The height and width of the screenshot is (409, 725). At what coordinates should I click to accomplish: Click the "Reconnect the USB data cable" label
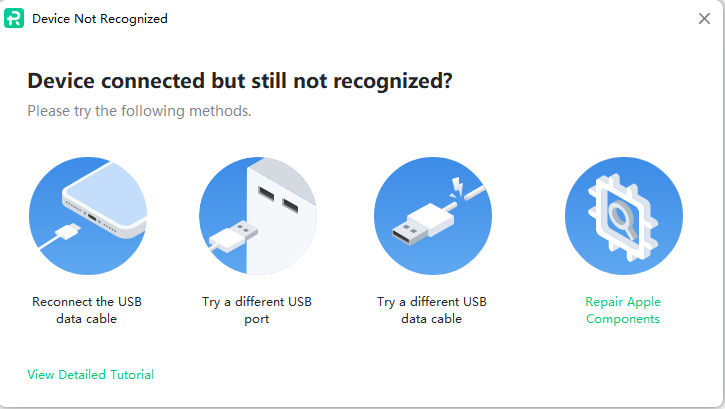[x=87, y=310]
